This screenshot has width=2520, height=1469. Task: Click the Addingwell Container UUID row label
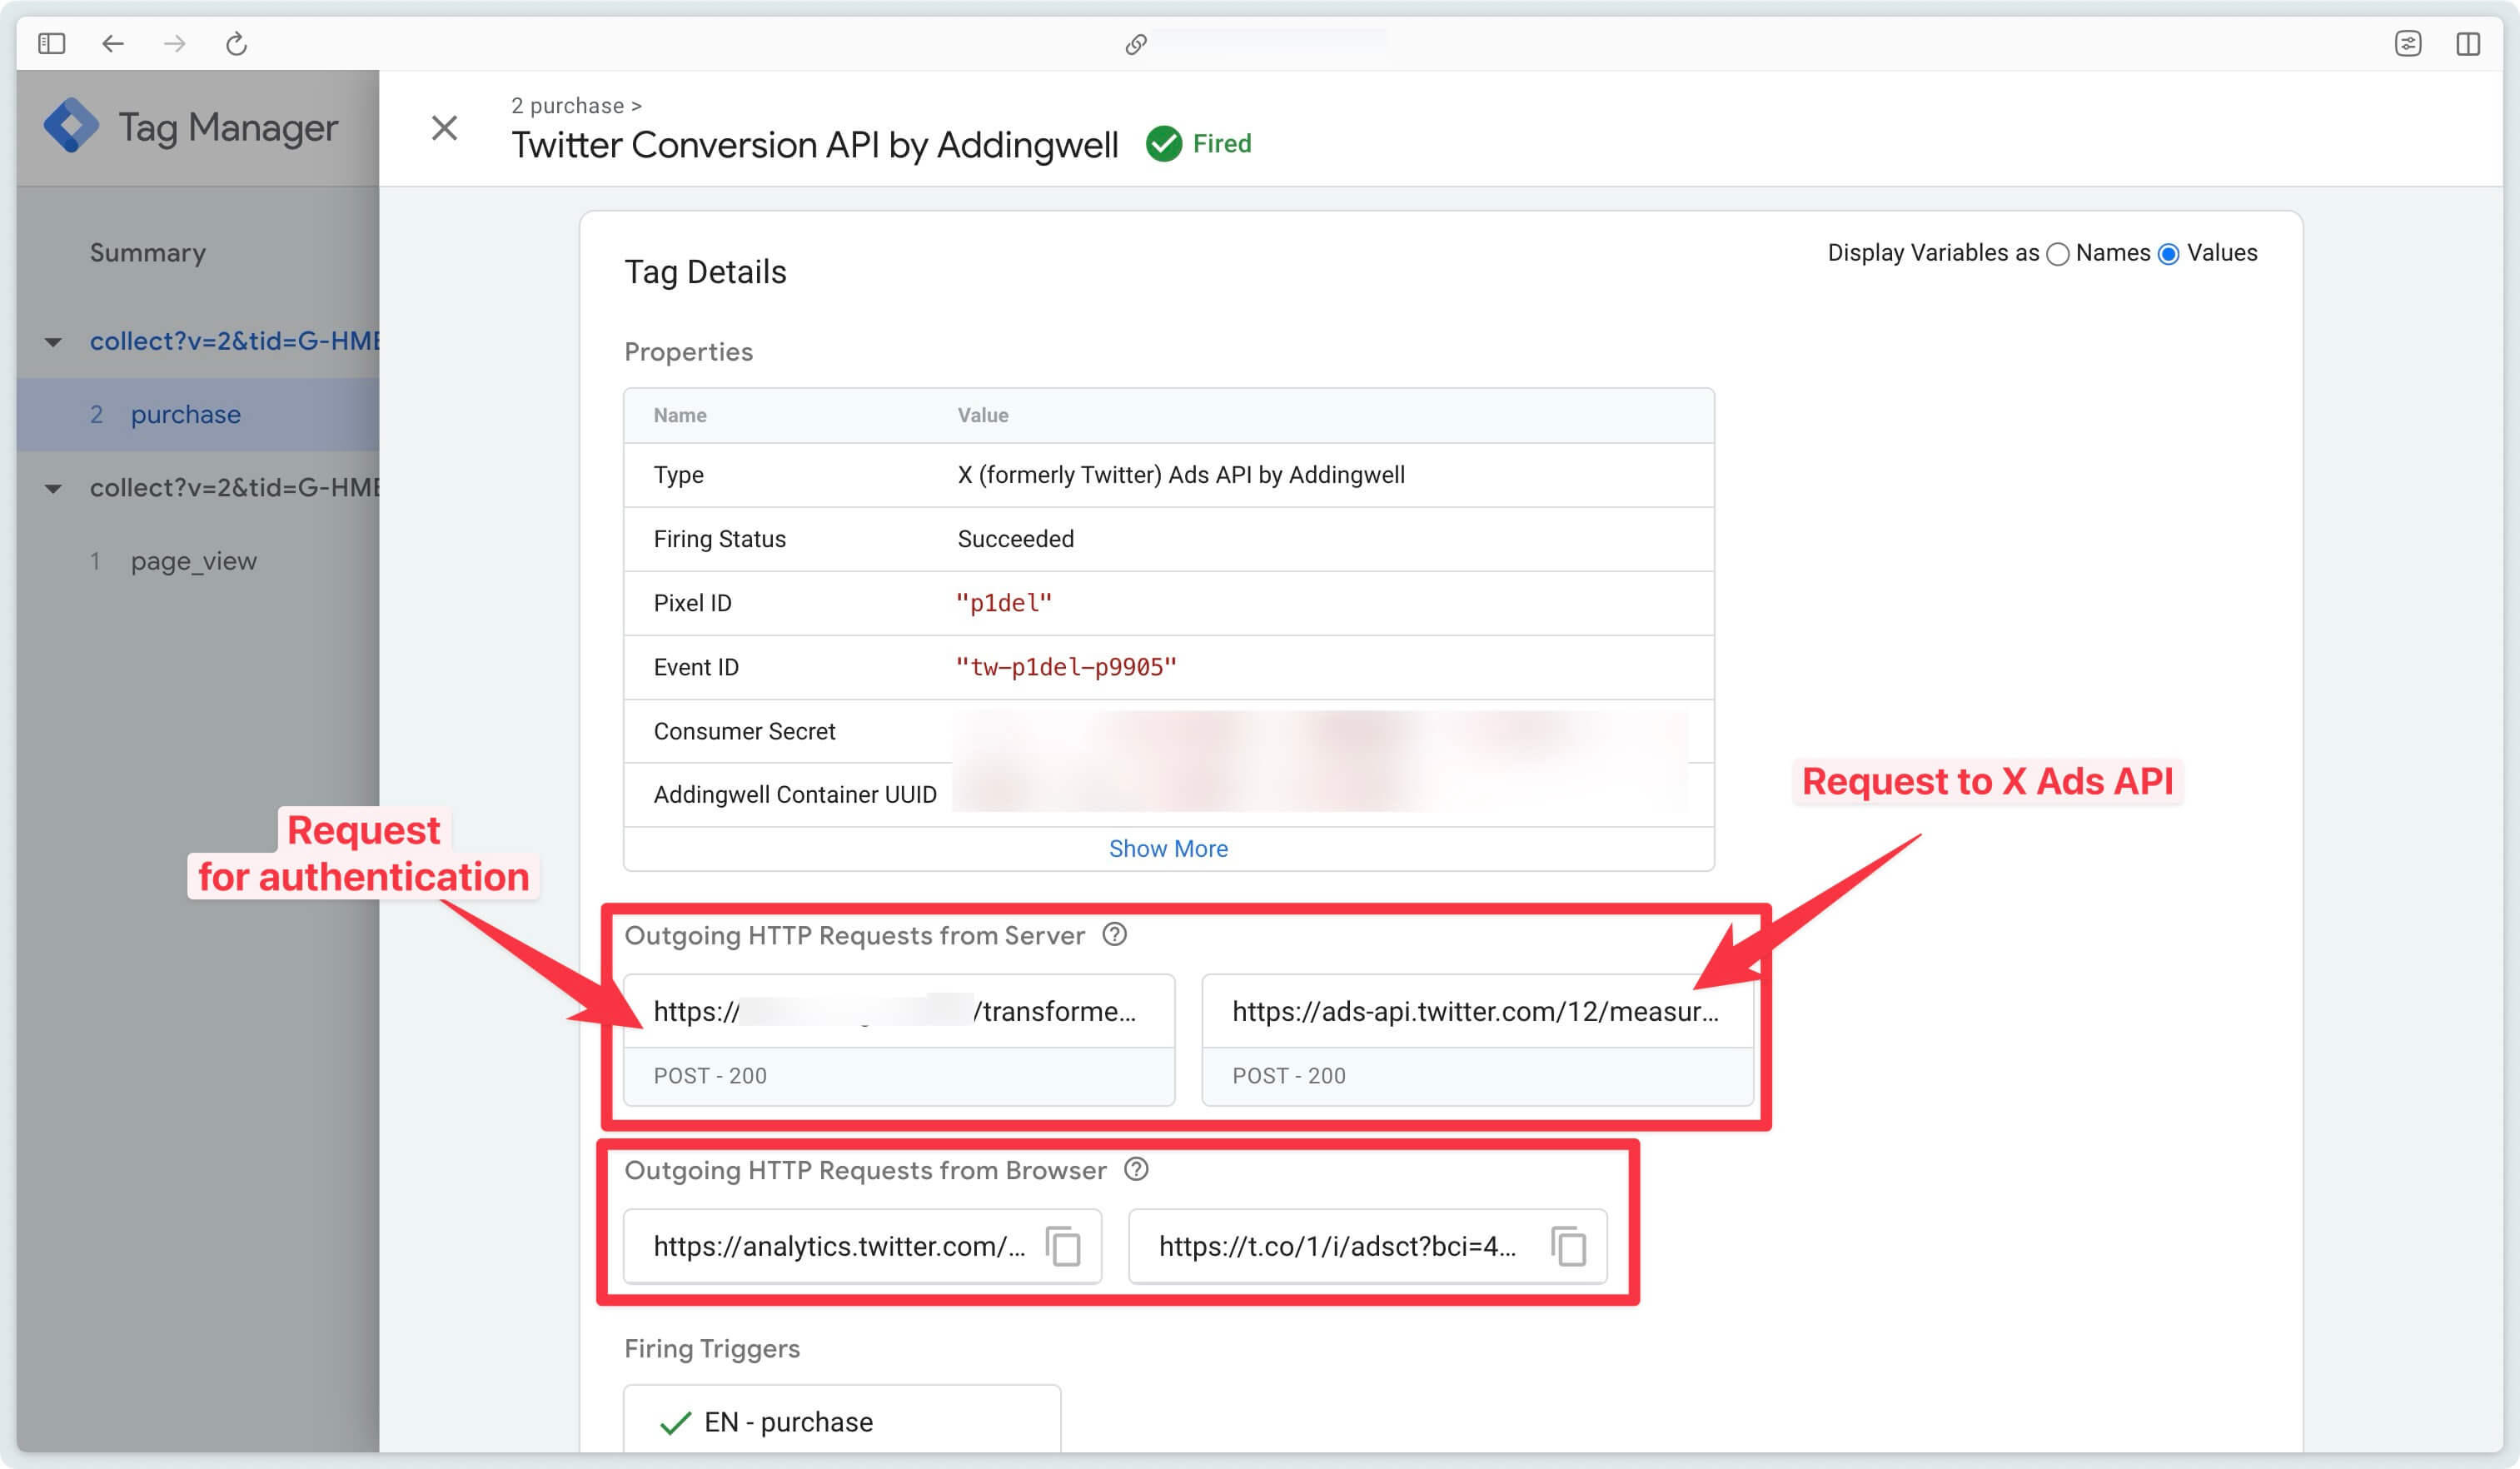coord(795,794)
